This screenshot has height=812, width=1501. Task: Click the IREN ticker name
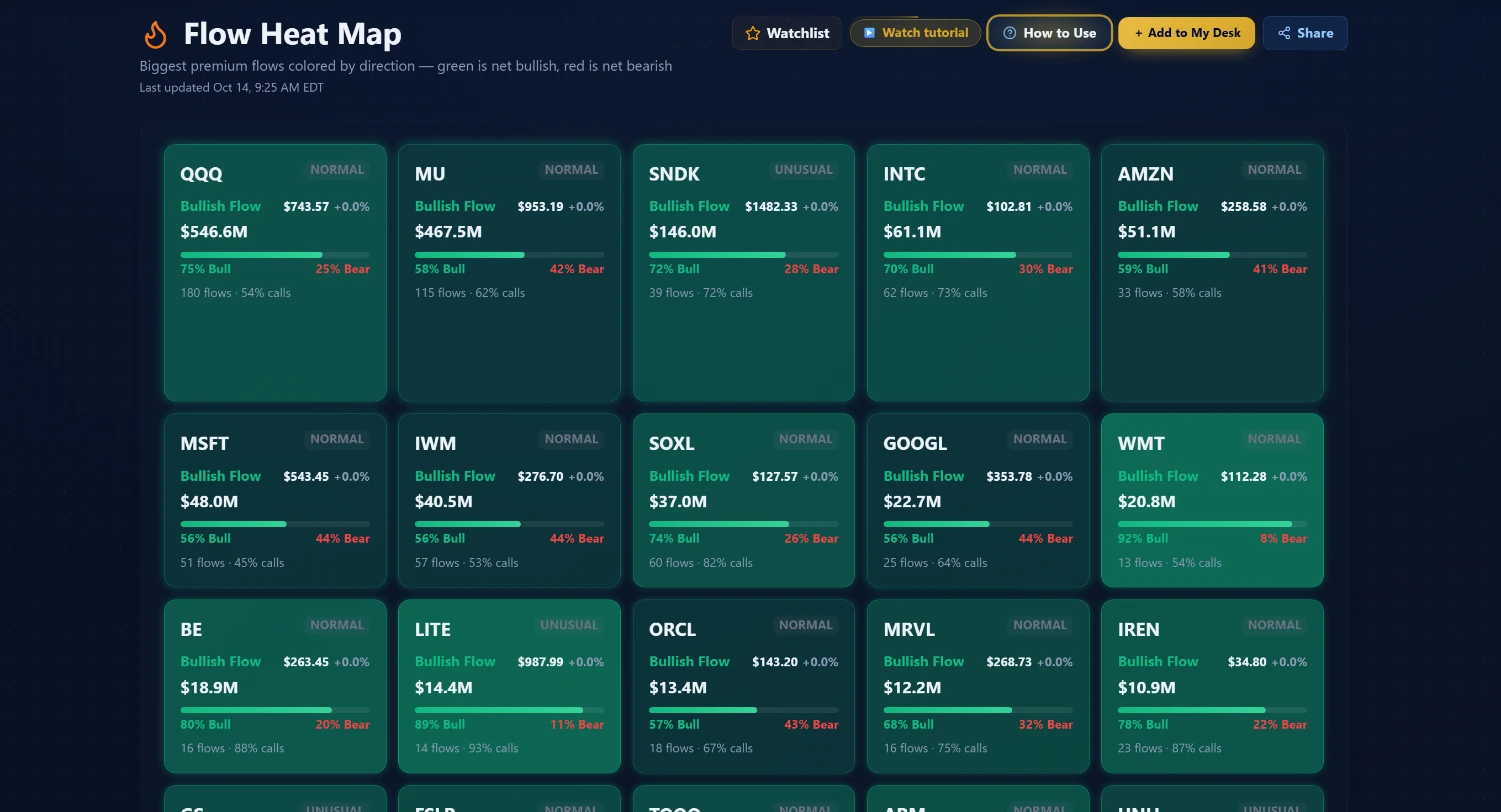coord(1139,630)
